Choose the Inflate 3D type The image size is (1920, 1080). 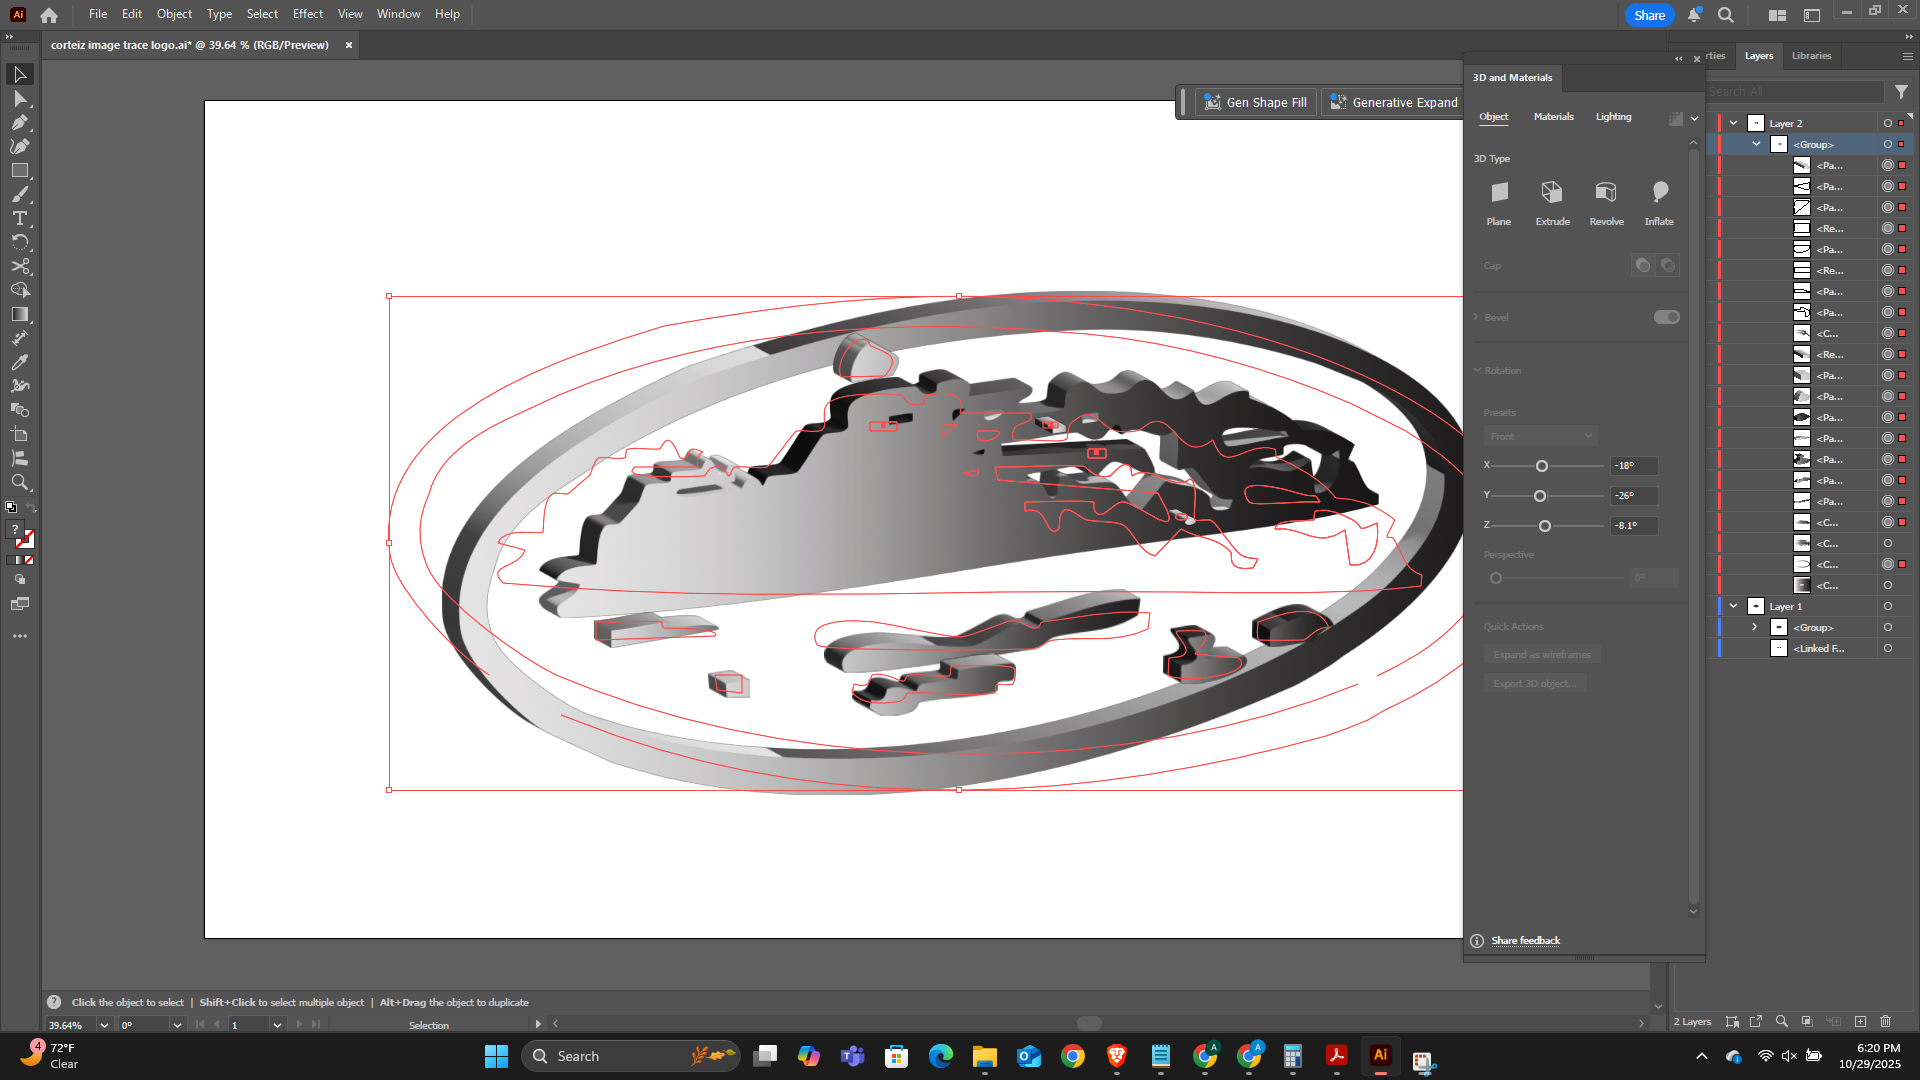point(1659,193)
